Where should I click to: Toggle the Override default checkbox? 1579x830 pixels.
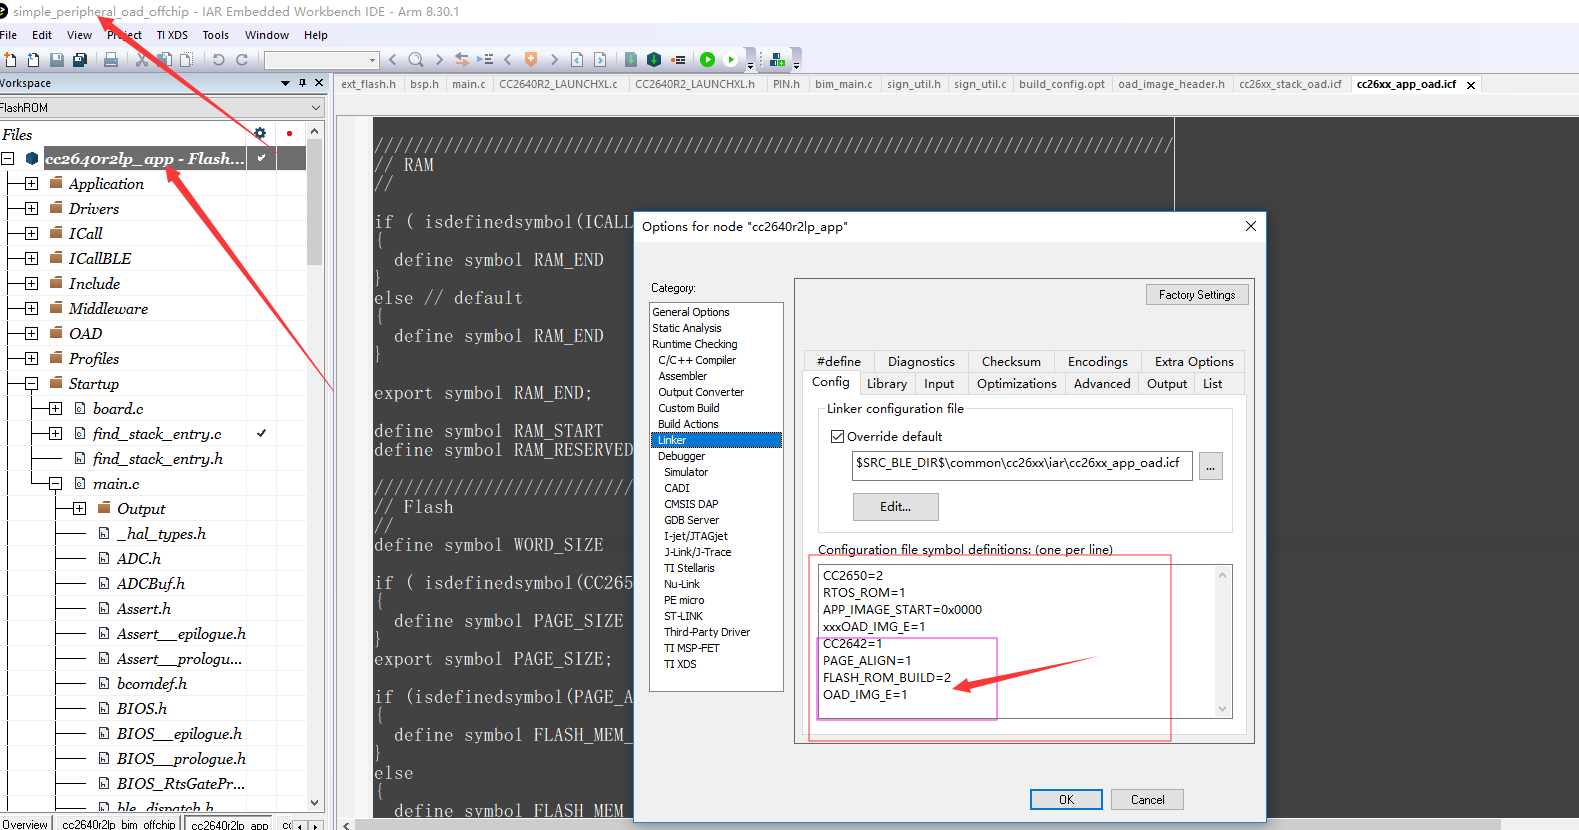(x=838, y=437)
